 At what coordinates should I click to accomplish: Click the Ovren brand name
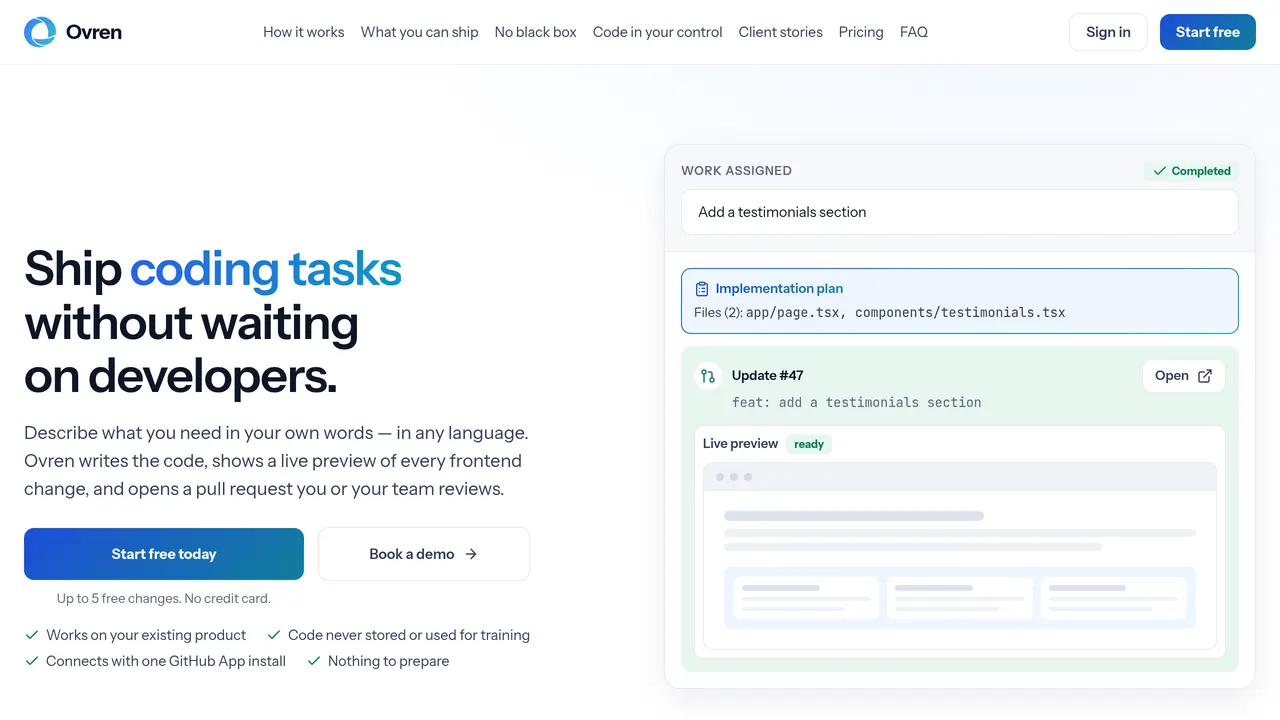pos(94,32)
